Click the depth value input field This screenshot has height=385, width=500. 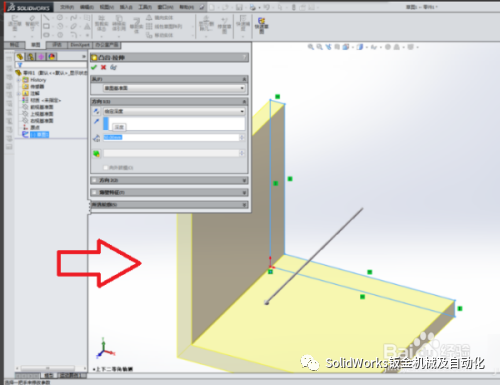(x=171, y=137)
